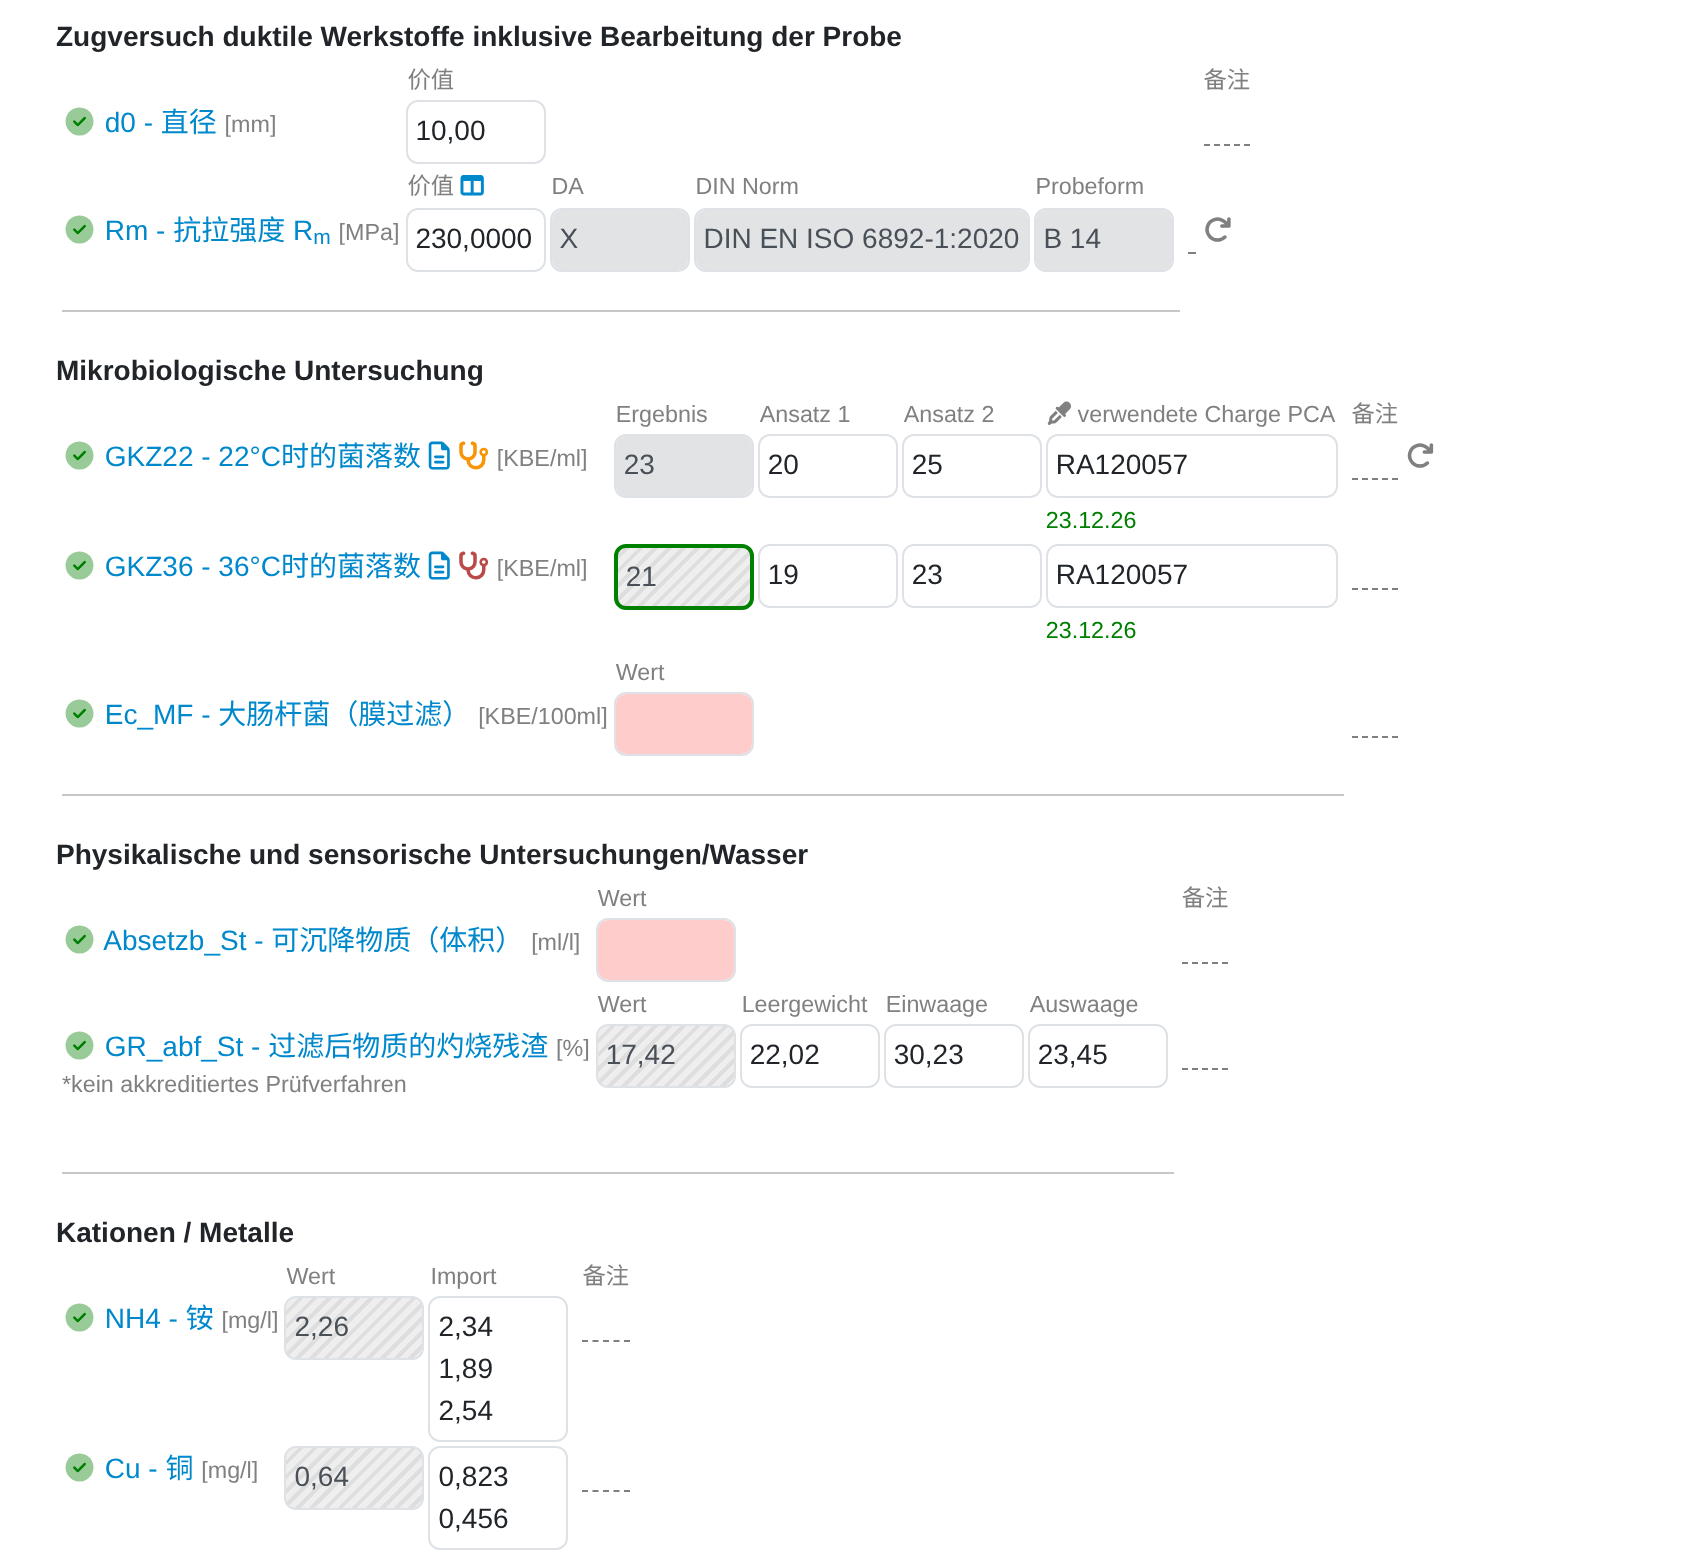1688x1554 pixels.
Task: Click the refresh icon in the Rm row
Action: [1217, 230]
